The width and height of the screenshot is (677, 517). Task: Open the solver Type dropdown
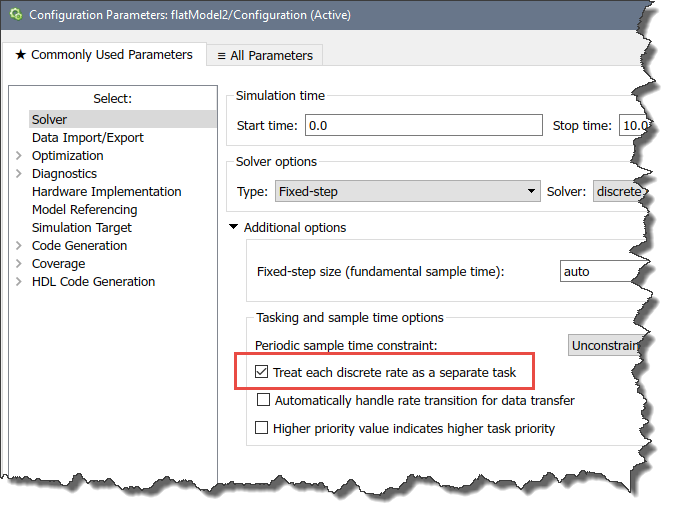pyautogui.click(x=406, y=191)
